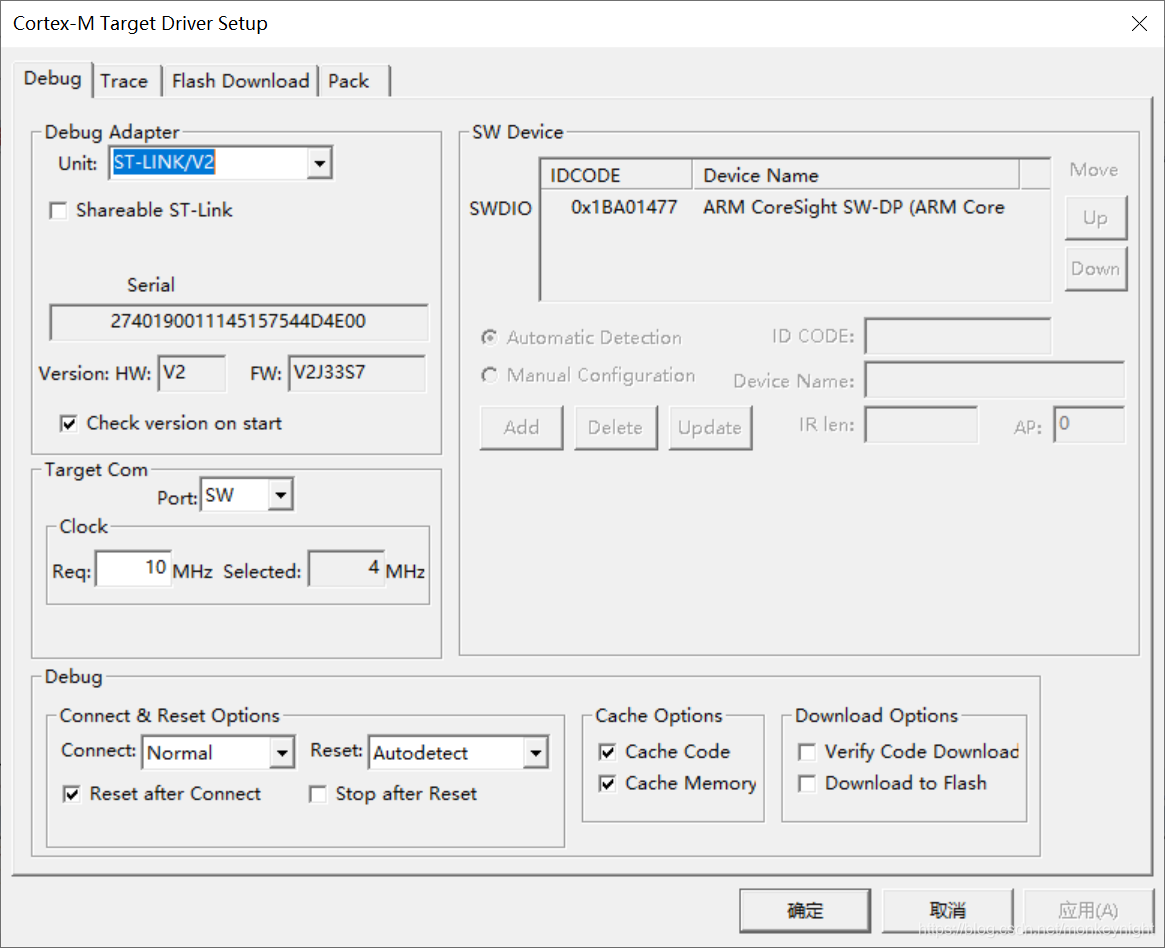Toggle Stop after Reset checkbox
This screenshot has height=948, width=1165.
[x=317, y=795]
